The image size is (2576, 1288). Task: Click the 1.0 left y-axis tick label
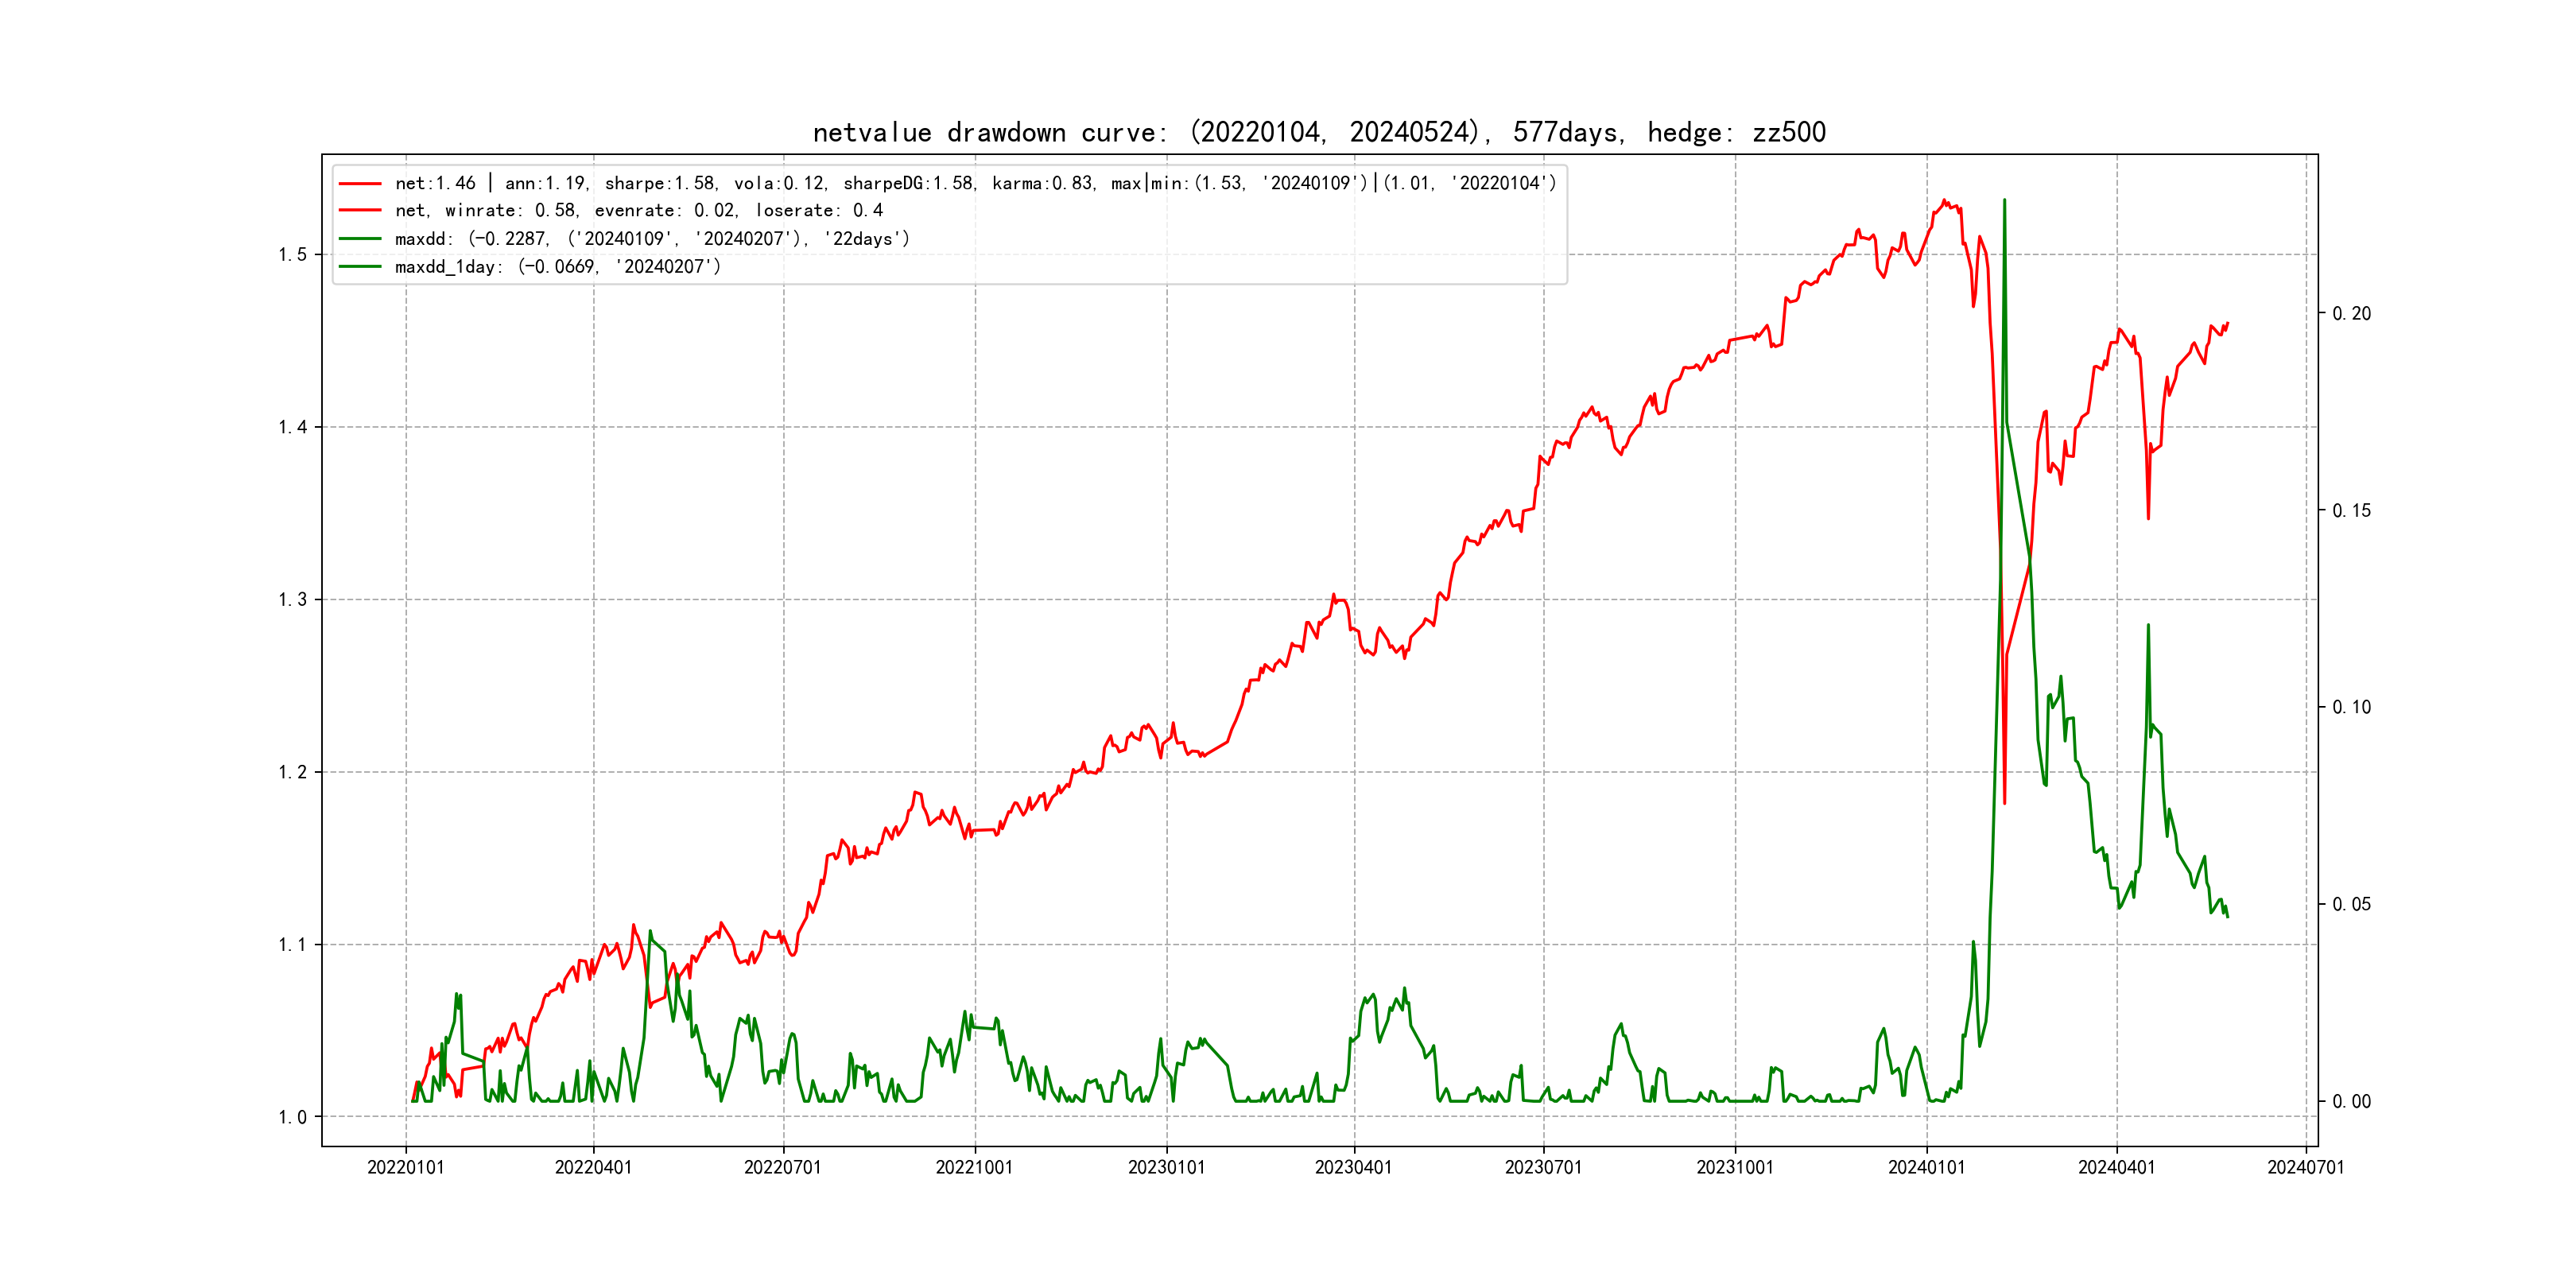[x=292, y=1118]
